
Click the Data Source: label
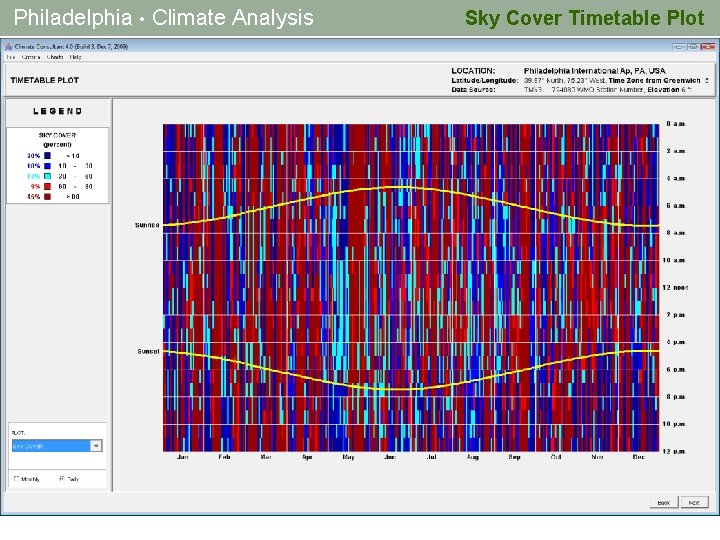(x=473, y=90)
